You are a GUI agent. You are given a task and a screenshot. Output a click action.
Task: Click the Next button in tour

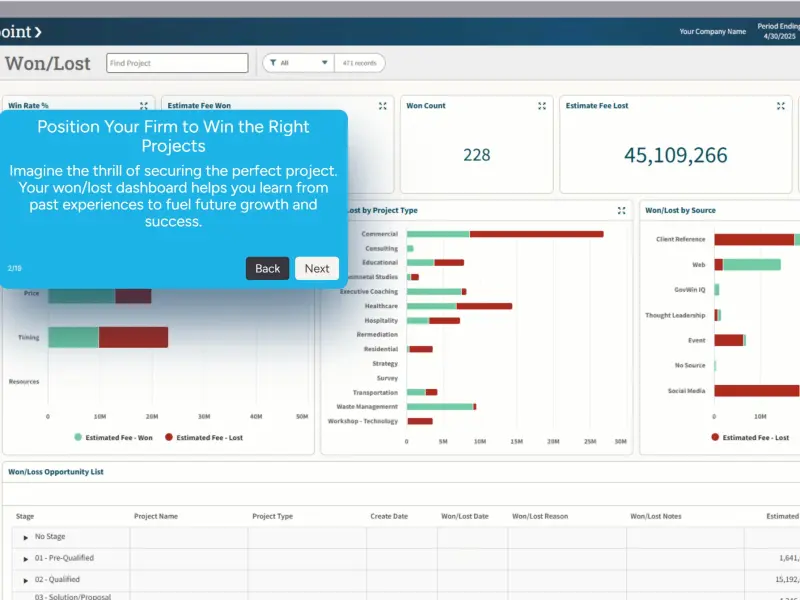(x=317, y=268)
